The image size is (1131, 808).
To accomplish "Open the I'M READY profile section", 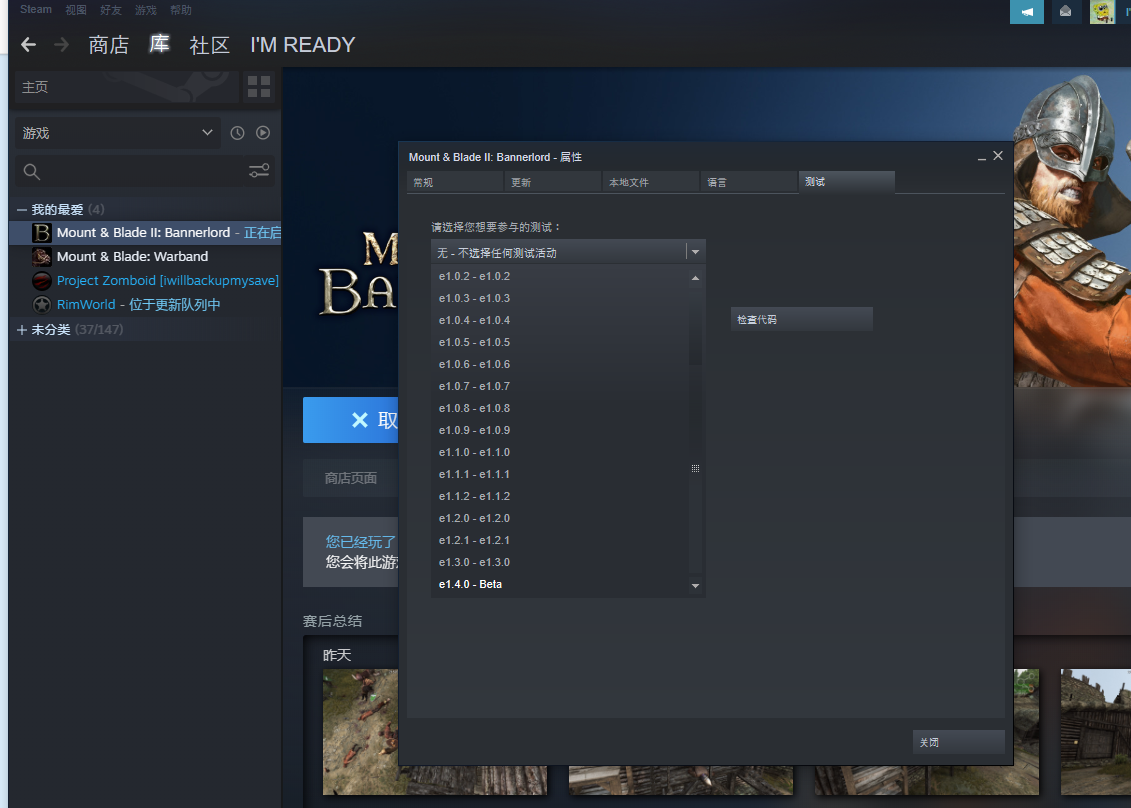I will point(303,45).
